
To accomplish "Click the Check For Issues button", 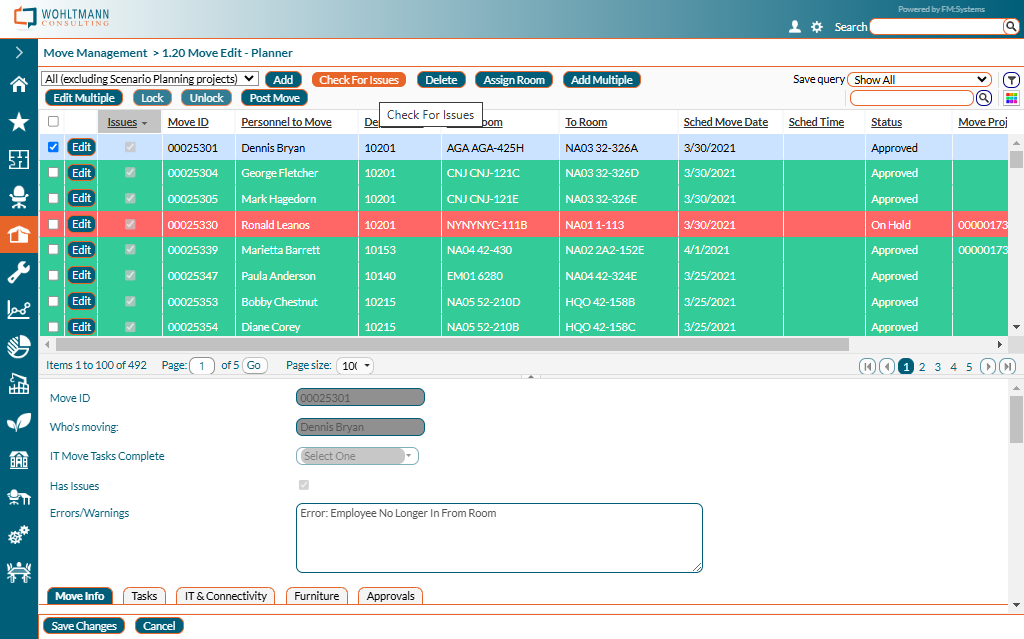I will [x=359, y=80].
